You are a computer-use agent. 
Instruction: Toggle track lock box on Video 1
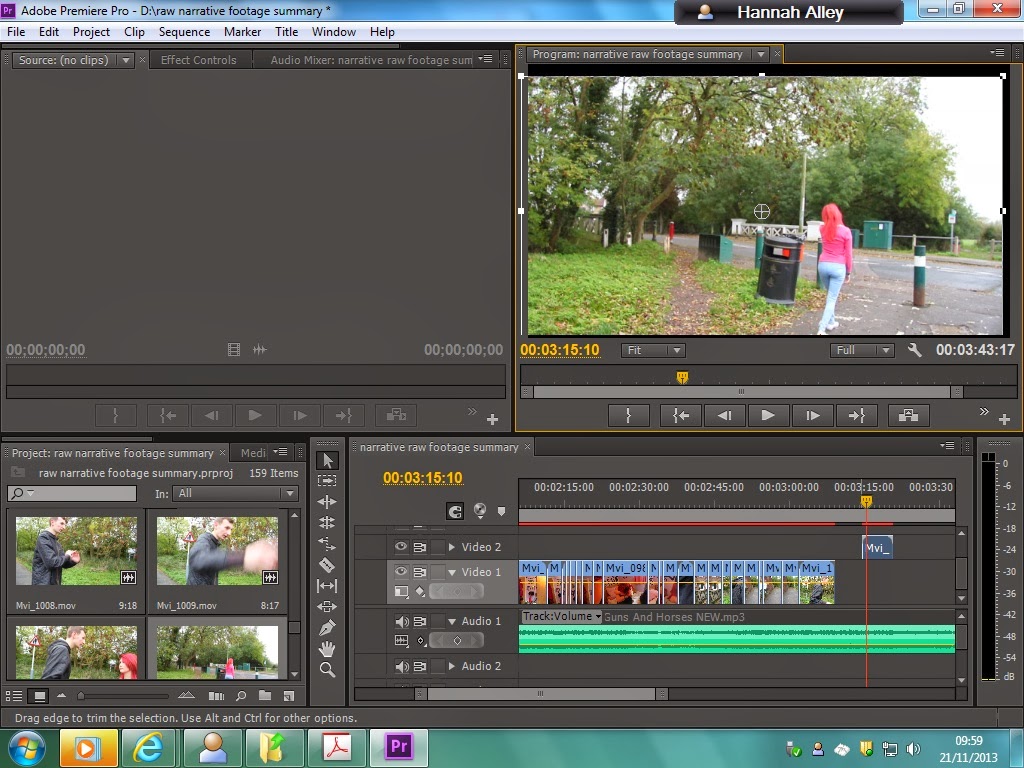coord(438,571)
